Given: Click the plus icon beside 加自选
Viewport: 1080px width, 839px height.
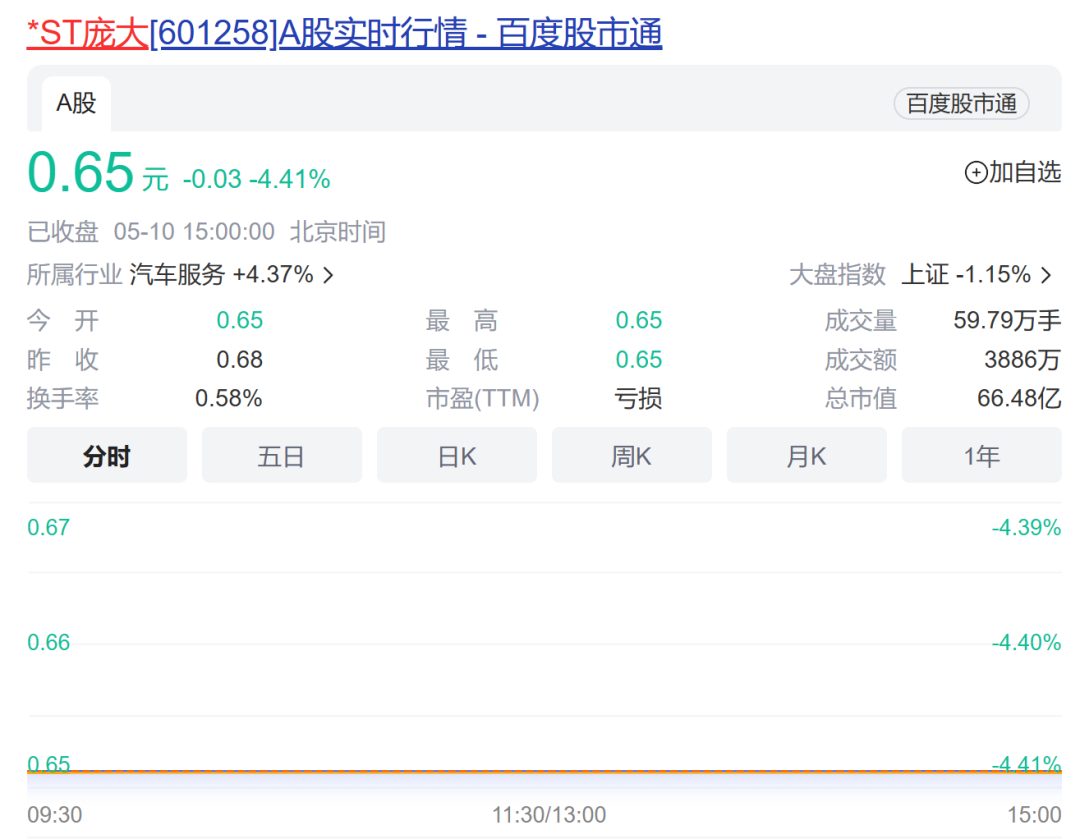Looking at the screenshot, I should tap(976, 172).
